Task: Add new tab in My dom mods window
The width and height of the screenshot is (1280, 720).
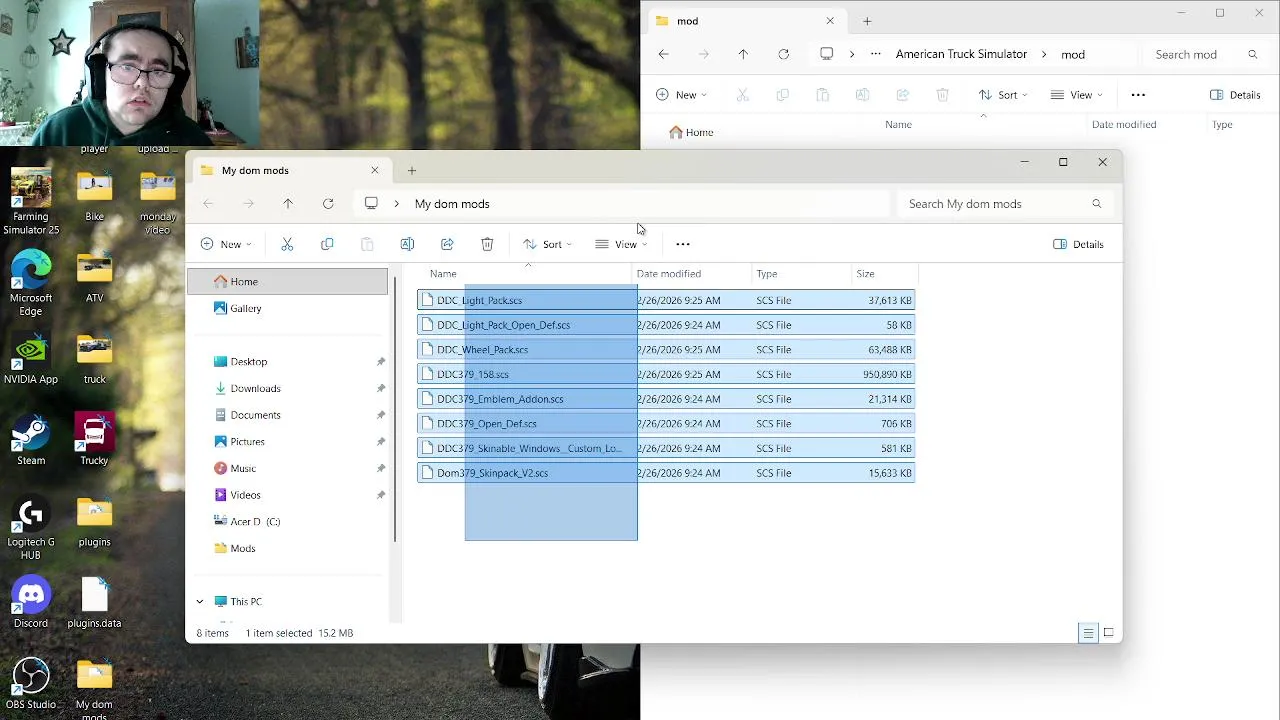Action: coord(411,170)
